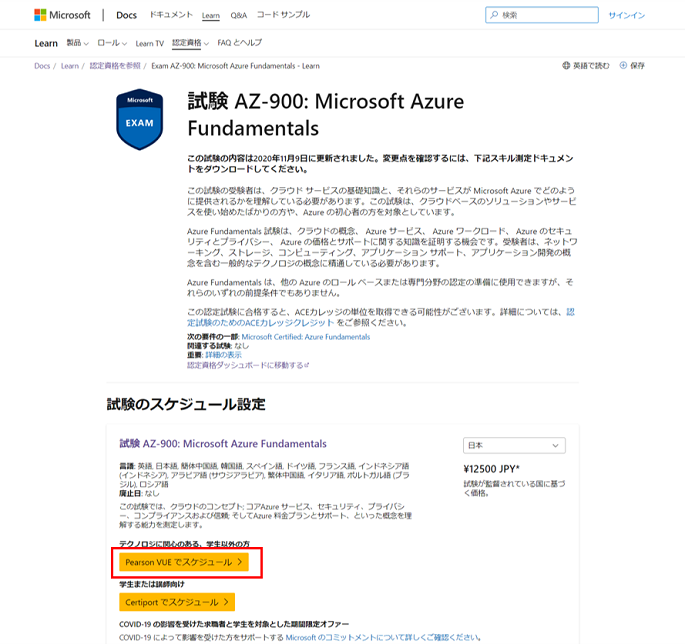Open the Docs header link
Image resolution: width=685 pixels, height=644 pixels.
coord(126,15)
